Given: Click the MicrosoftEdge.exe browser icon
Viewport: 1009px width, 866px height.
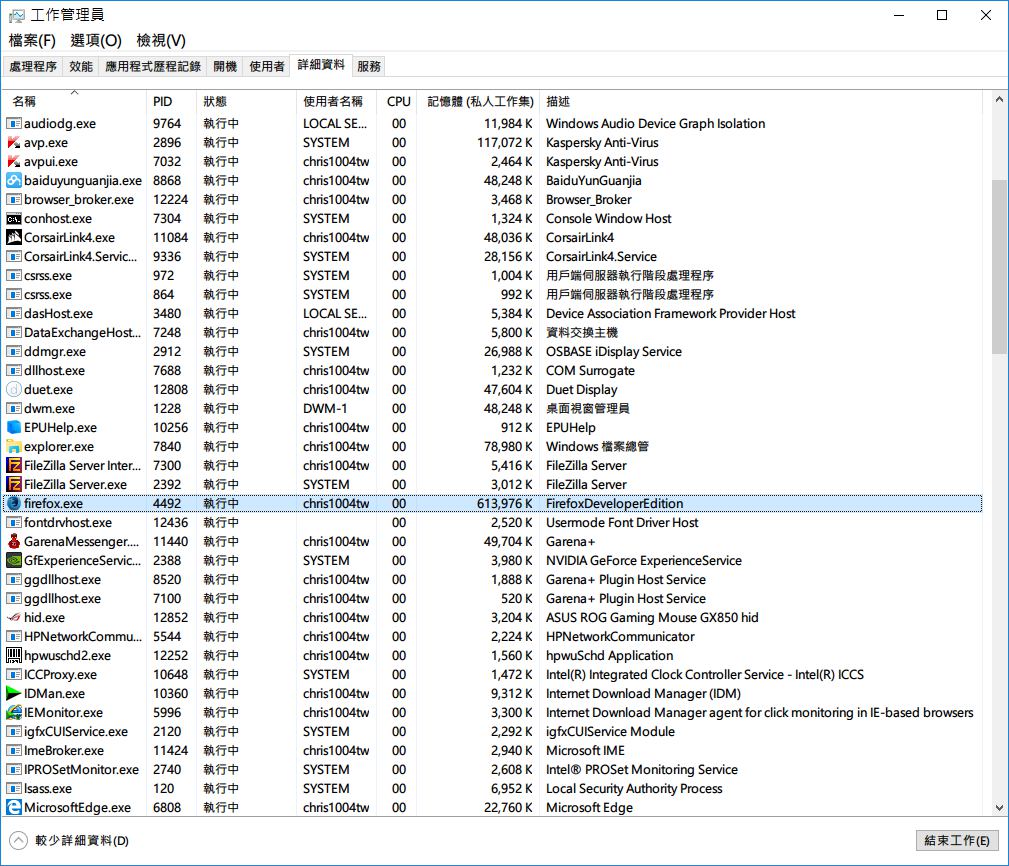Looking at the screenshot, I should click(x=14, y=808).
